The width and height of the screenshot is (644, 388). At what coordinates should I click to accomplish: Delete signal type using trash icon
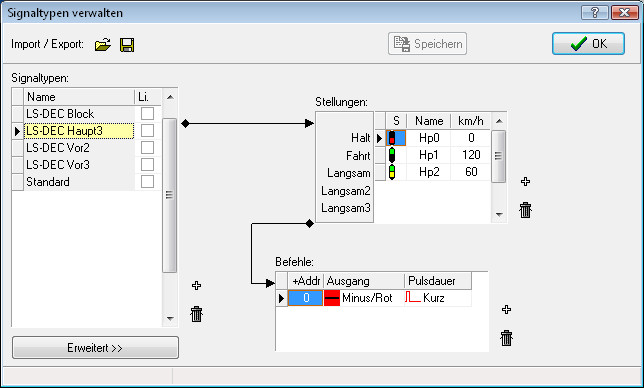[x=196, y=314]
